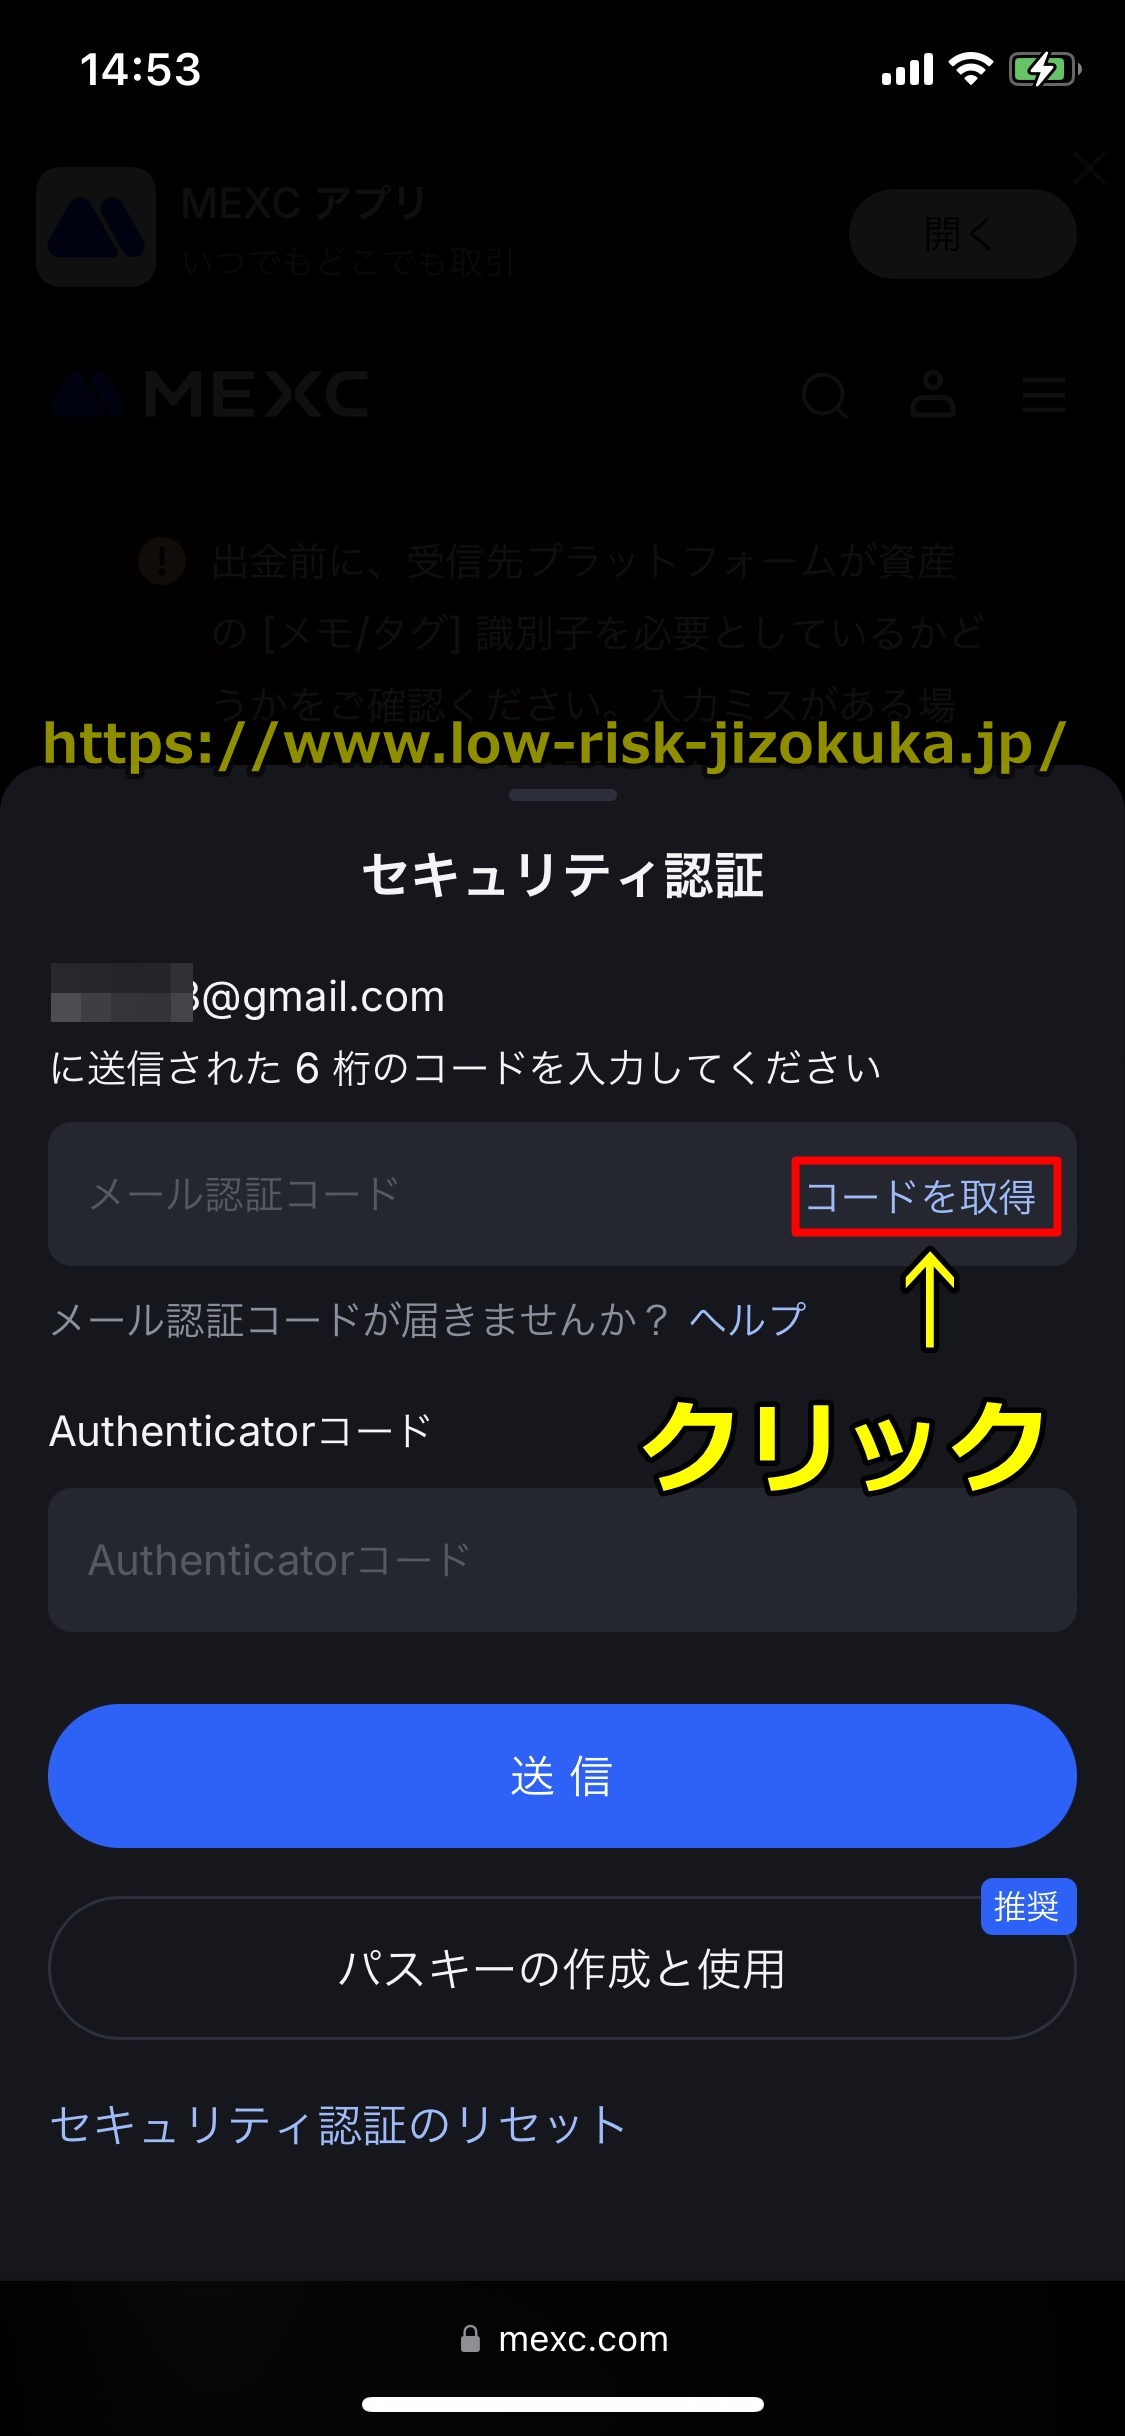
Task: Click the MEXC header logo
Action: pos(210,393)
